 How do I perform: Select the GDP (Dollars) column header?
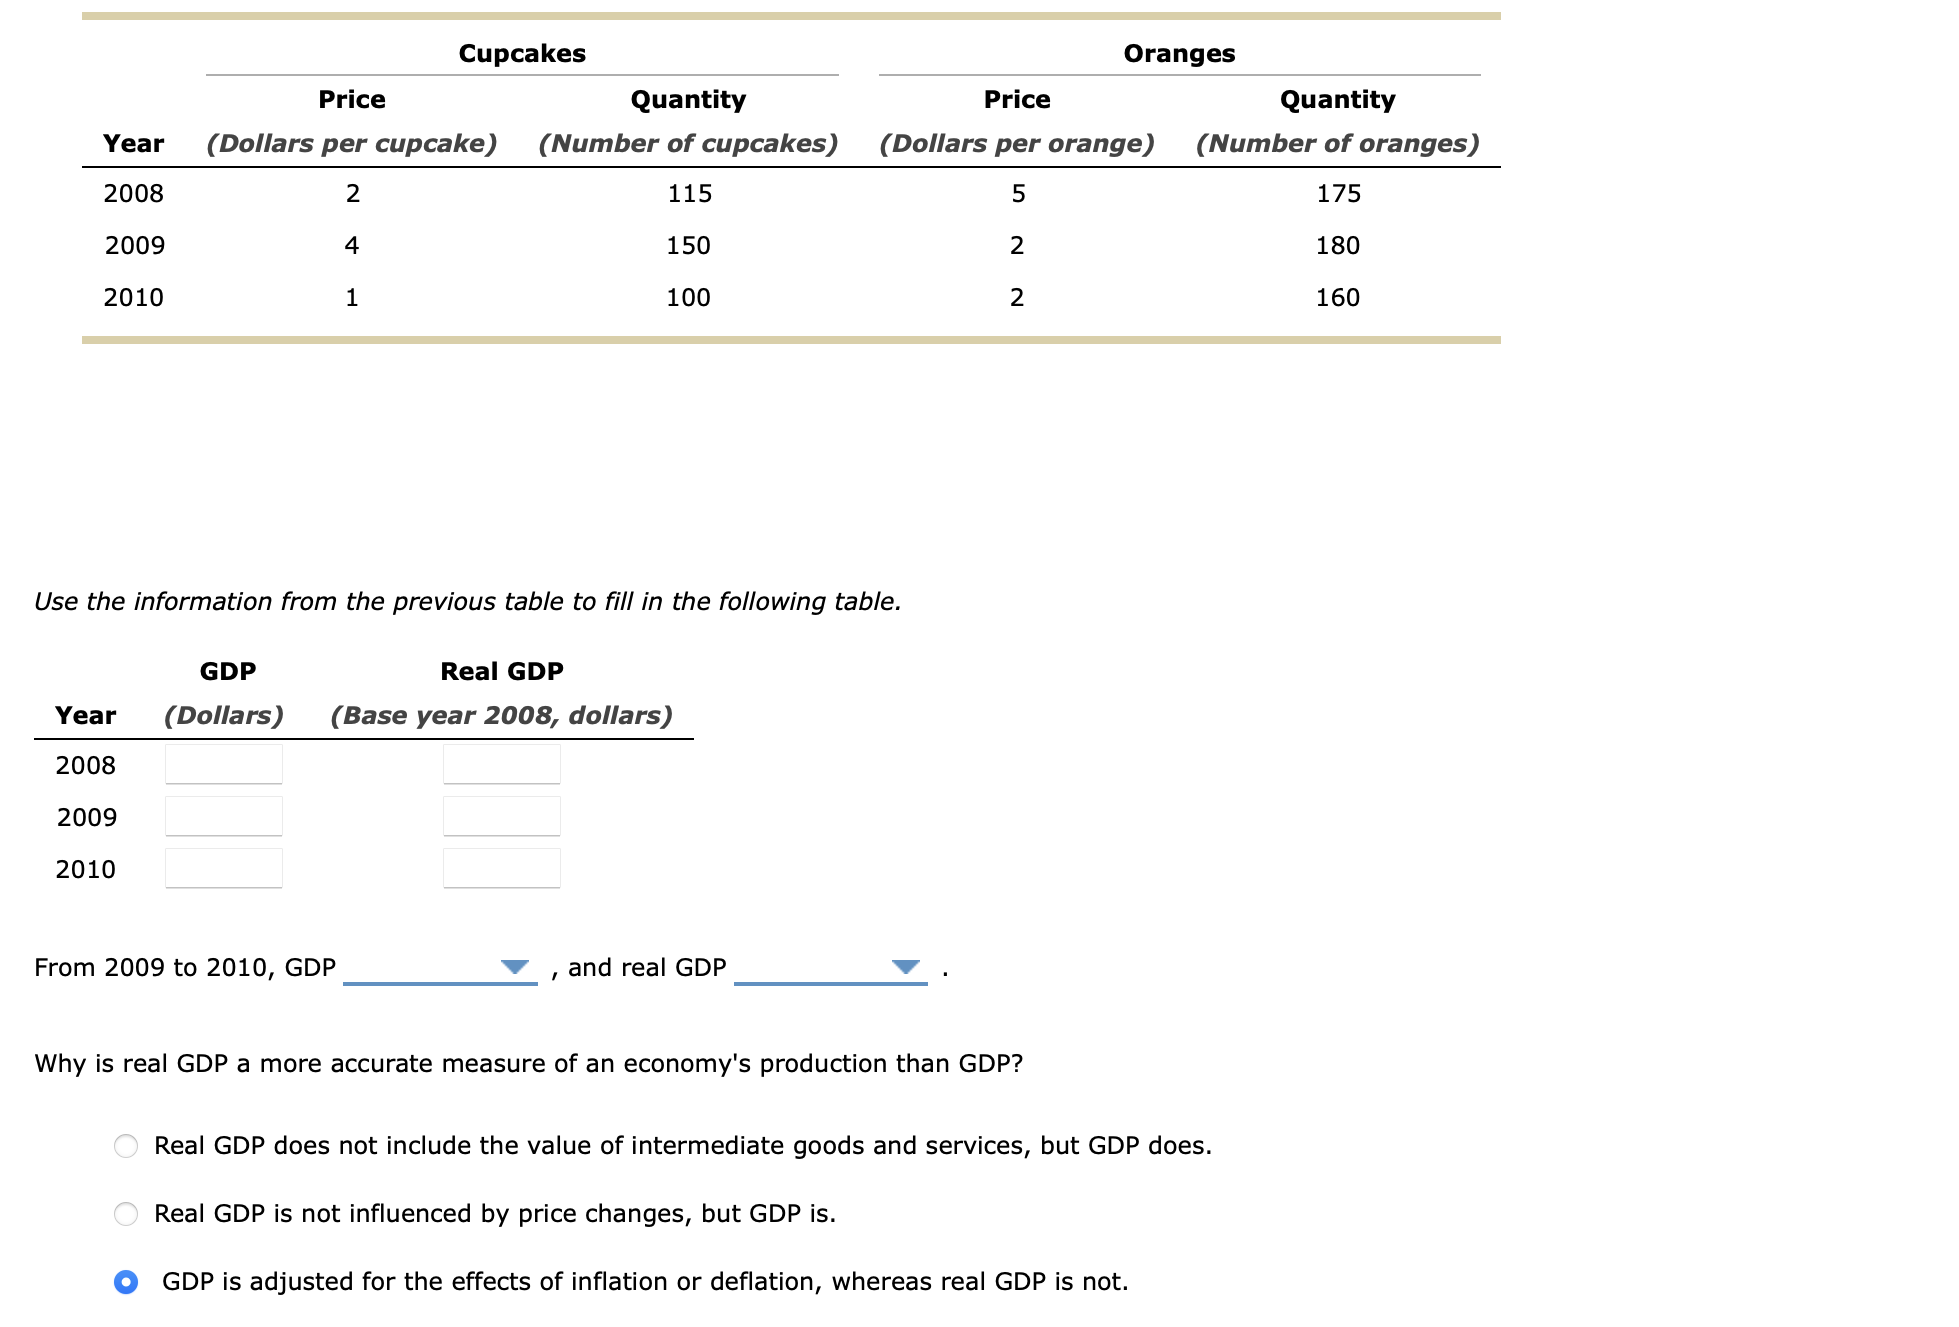pos(225,671)
